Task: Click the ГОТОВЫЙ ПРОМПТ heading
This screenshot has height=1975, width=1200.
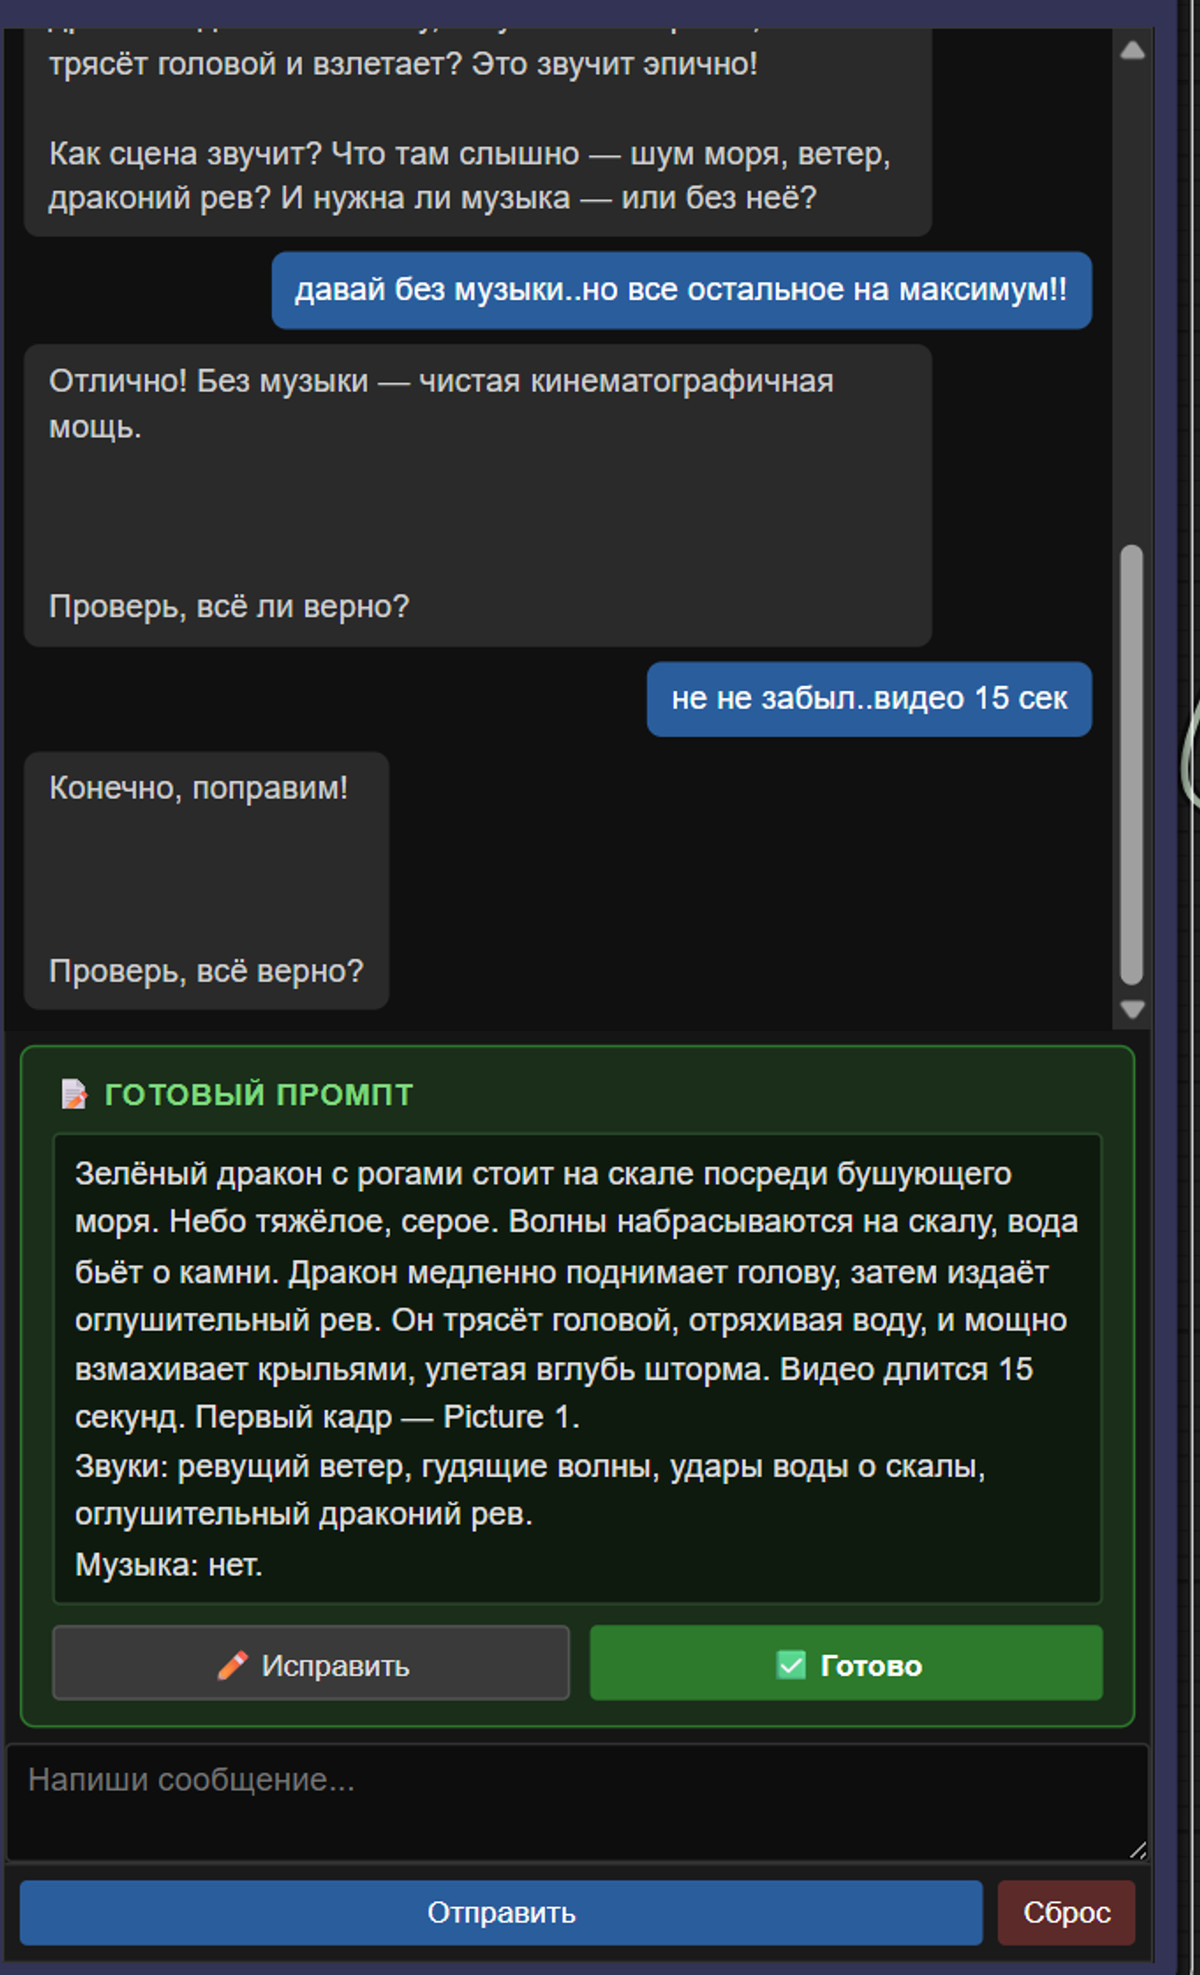Action: coord(259,1094)
